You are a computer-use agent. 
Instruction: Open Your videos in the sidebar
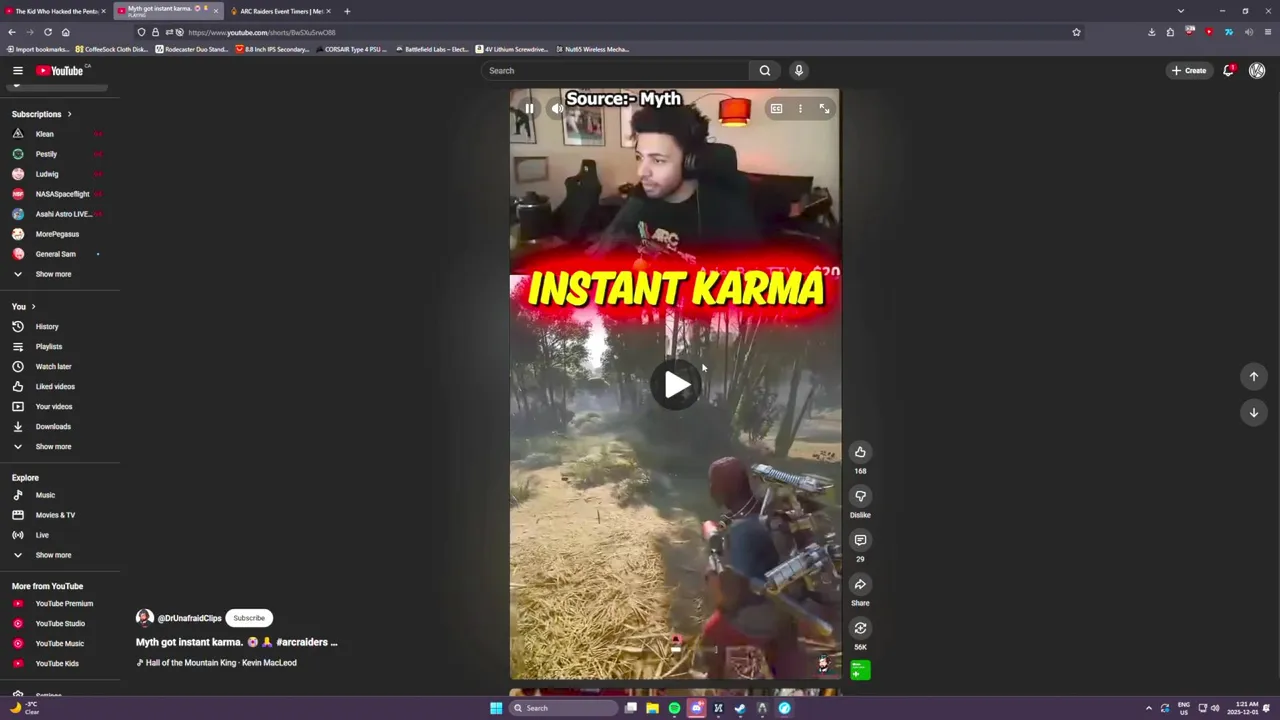coord(54,407)
